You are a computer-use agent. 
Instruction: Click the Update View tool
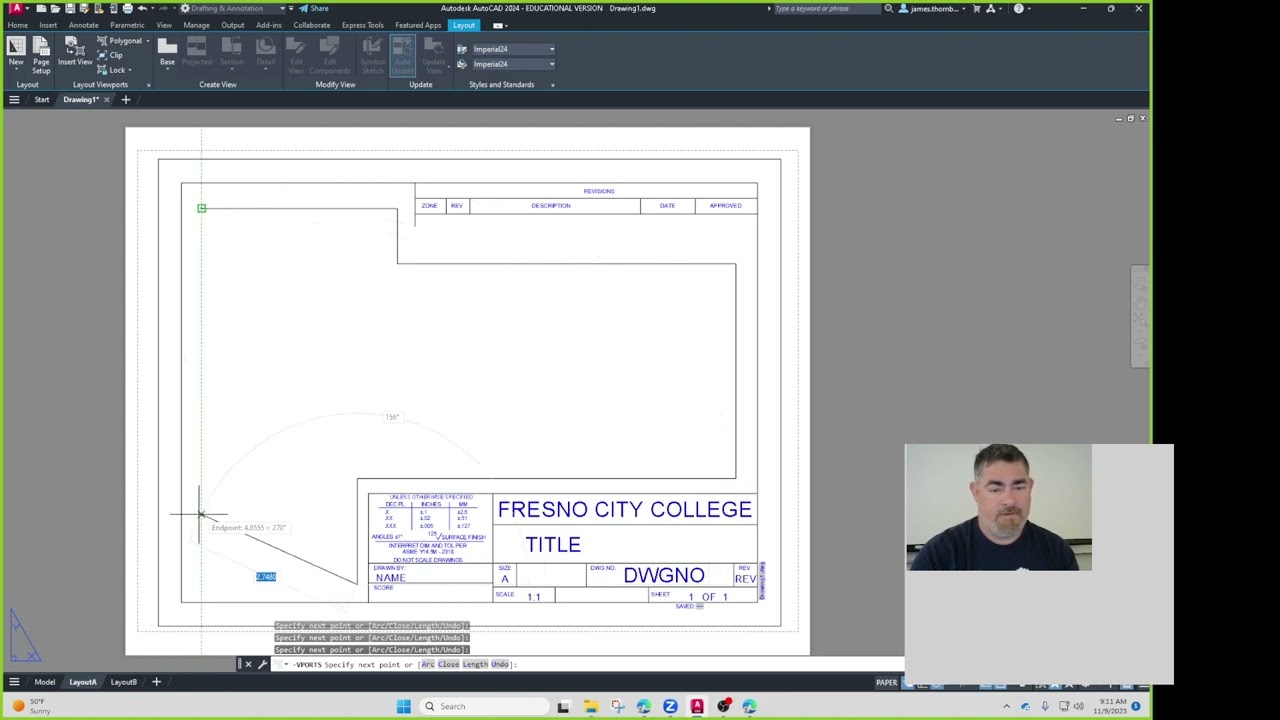point(434,55)
